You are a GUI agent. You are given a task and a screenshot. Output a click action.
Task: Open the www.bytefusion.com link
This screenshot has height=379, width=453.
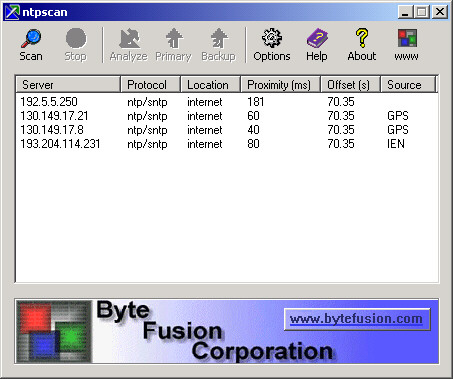[x=357, y=319]
